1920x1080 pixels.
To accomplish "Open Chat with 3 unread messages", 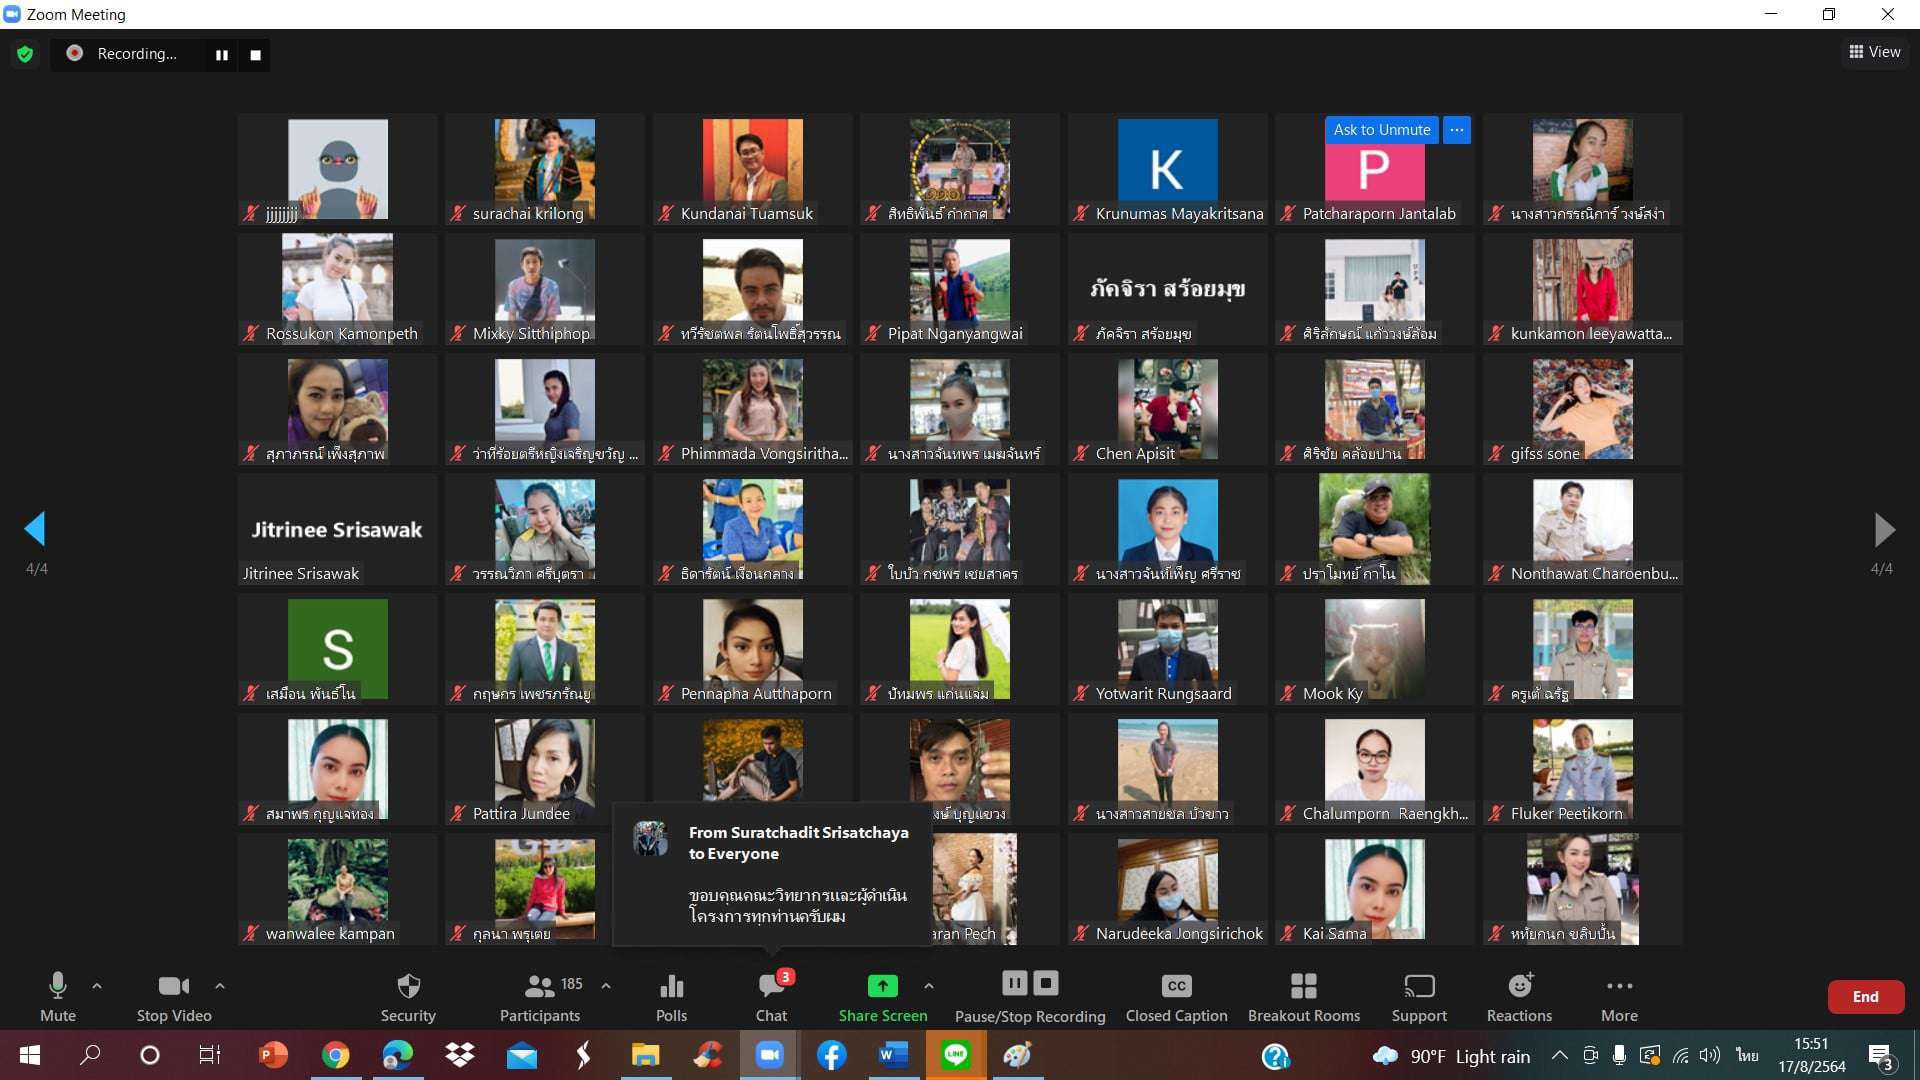I will point(771,997).
